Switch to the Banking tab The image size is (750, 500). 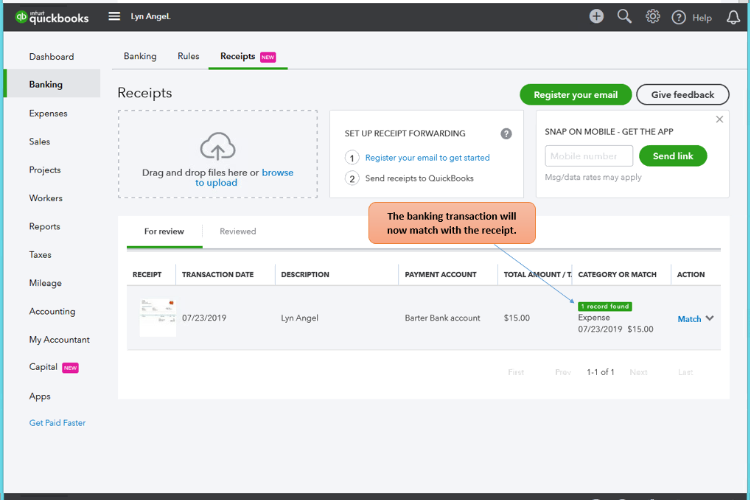pyautogui.click(x=140, y=56)
